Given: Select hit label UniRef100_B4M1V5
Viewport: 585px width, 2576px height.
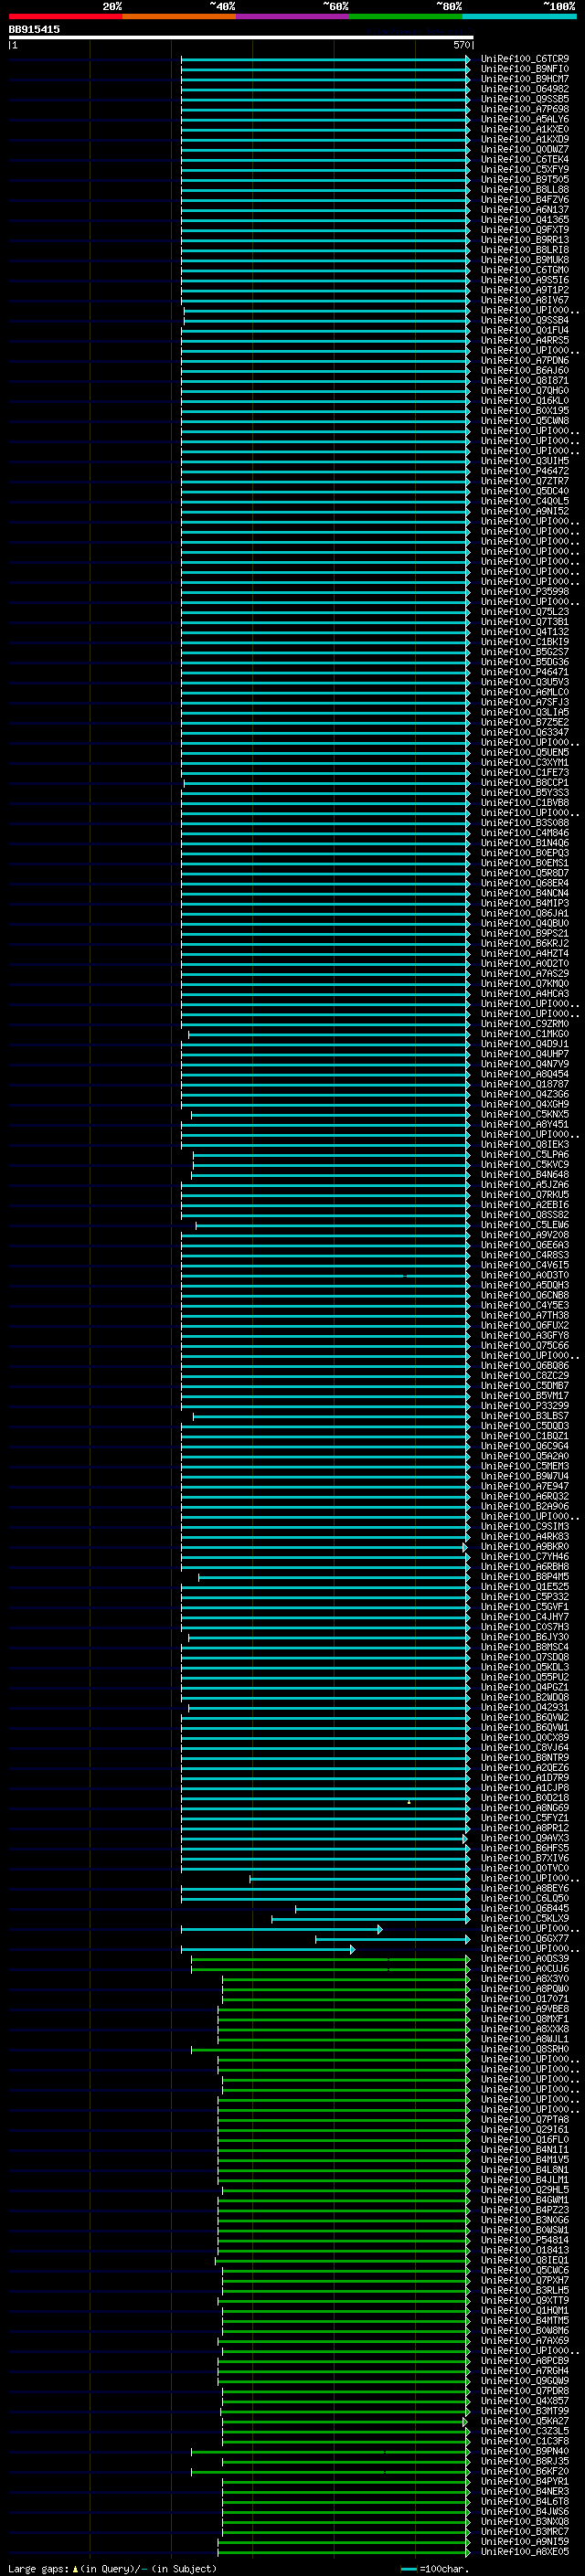Looking at the screenshot, I should (x=524, y=2159).
